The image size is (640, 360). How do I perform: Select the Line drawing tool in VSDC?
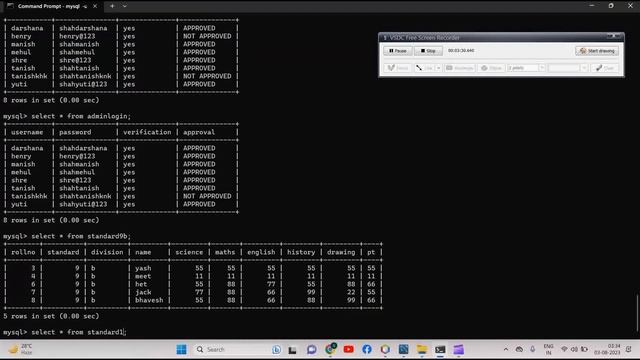[424, 68]
